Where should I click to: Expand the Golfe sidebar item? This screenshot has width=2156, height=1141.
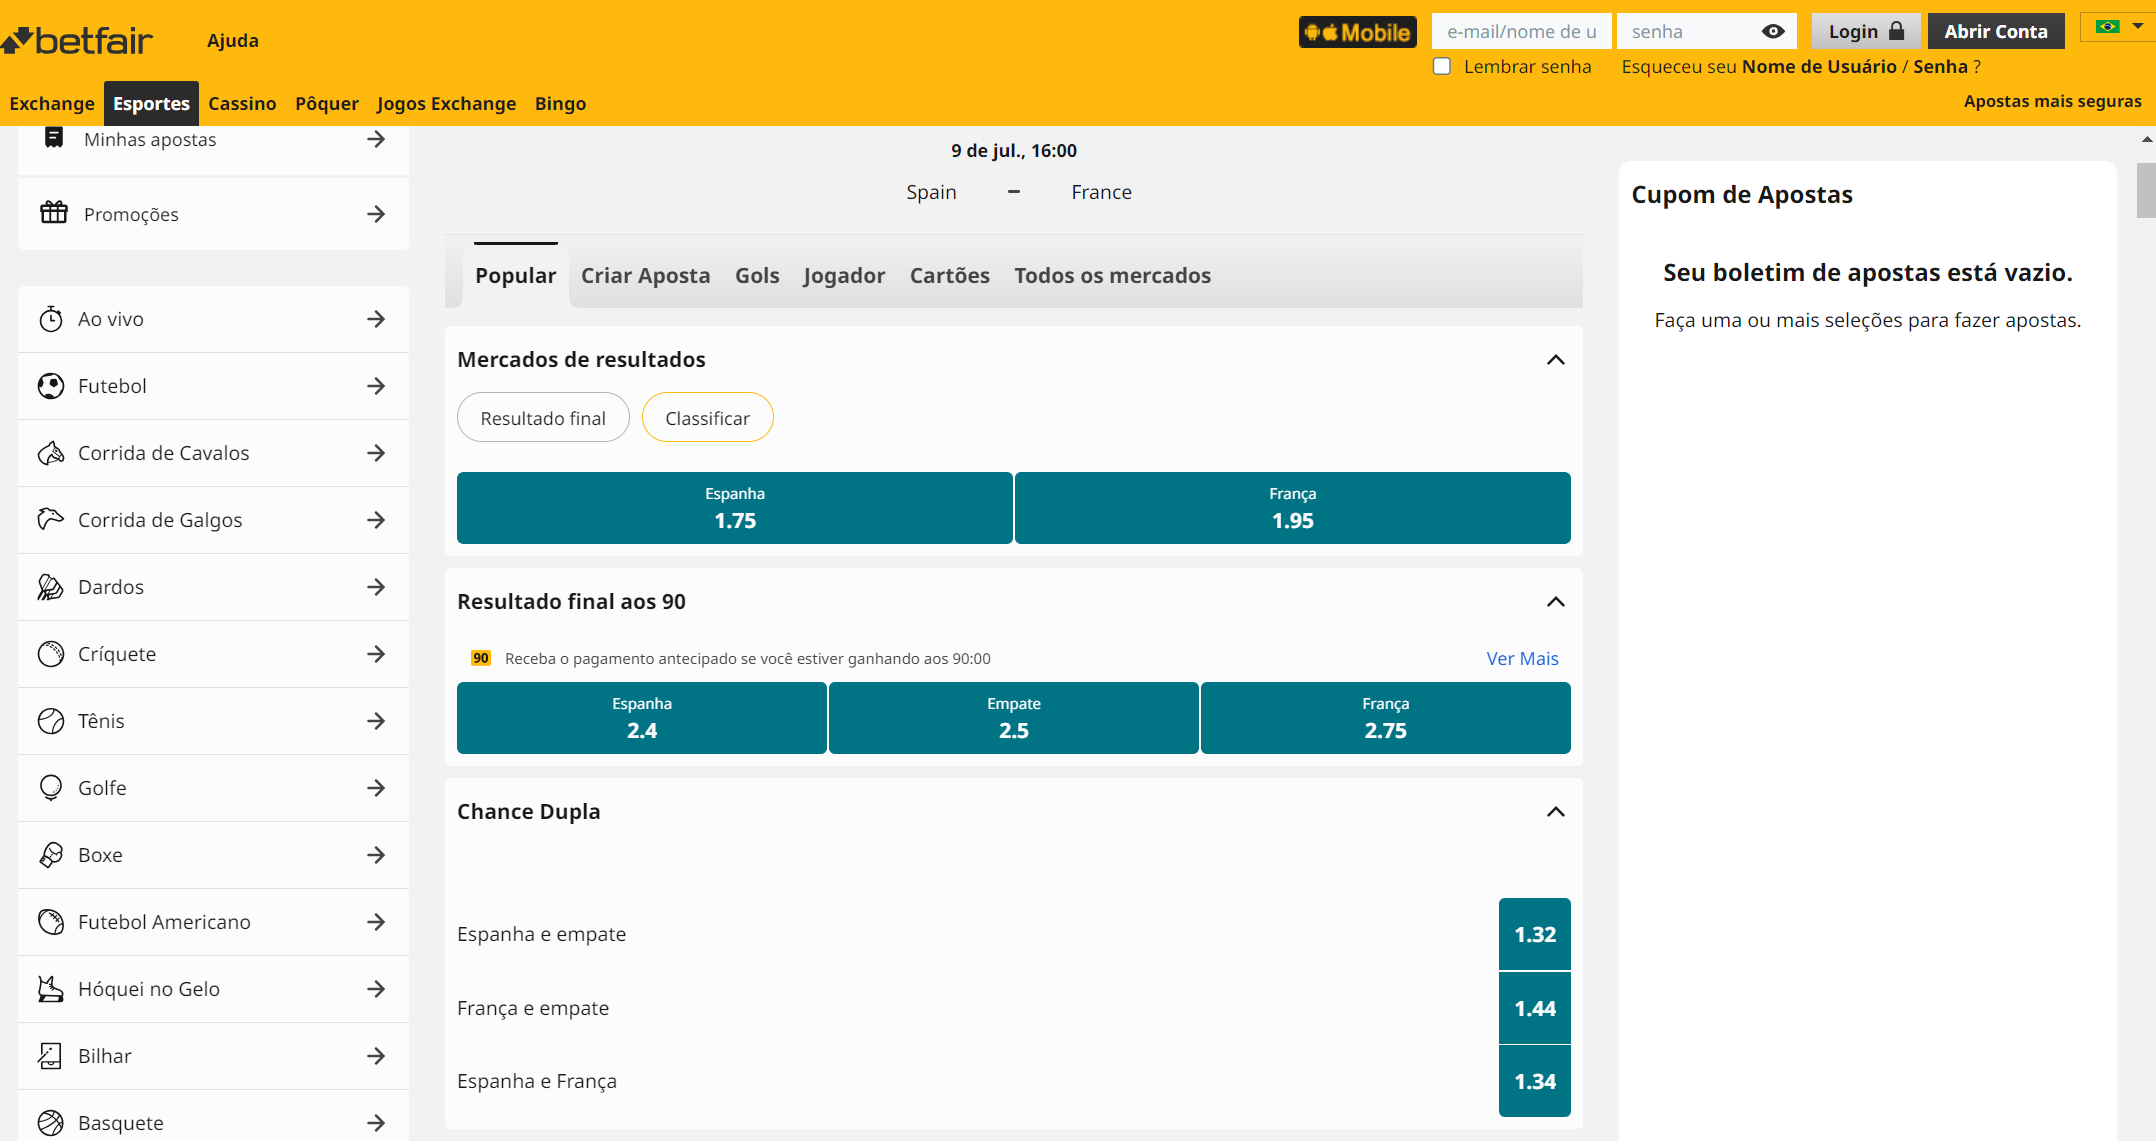(x=213, y=788)
